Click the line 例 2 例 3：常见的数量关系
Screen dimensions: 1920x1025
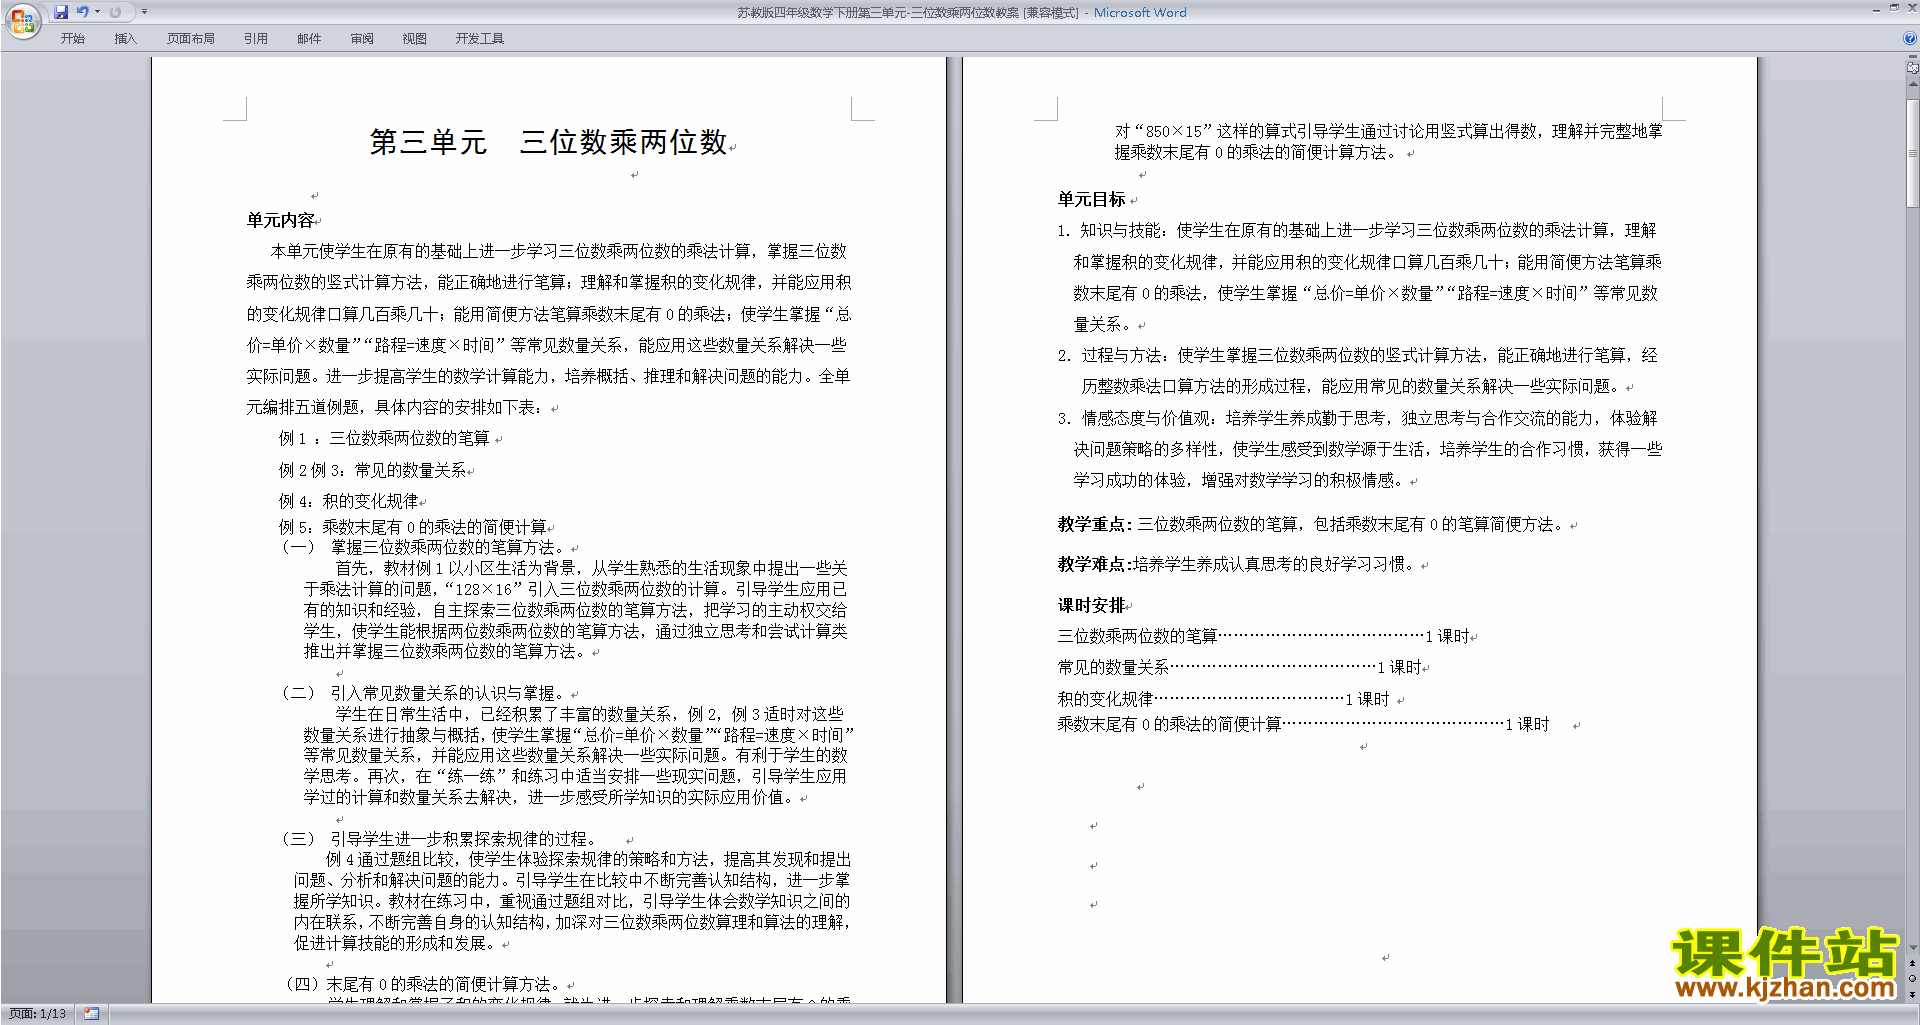pos(372,470)
